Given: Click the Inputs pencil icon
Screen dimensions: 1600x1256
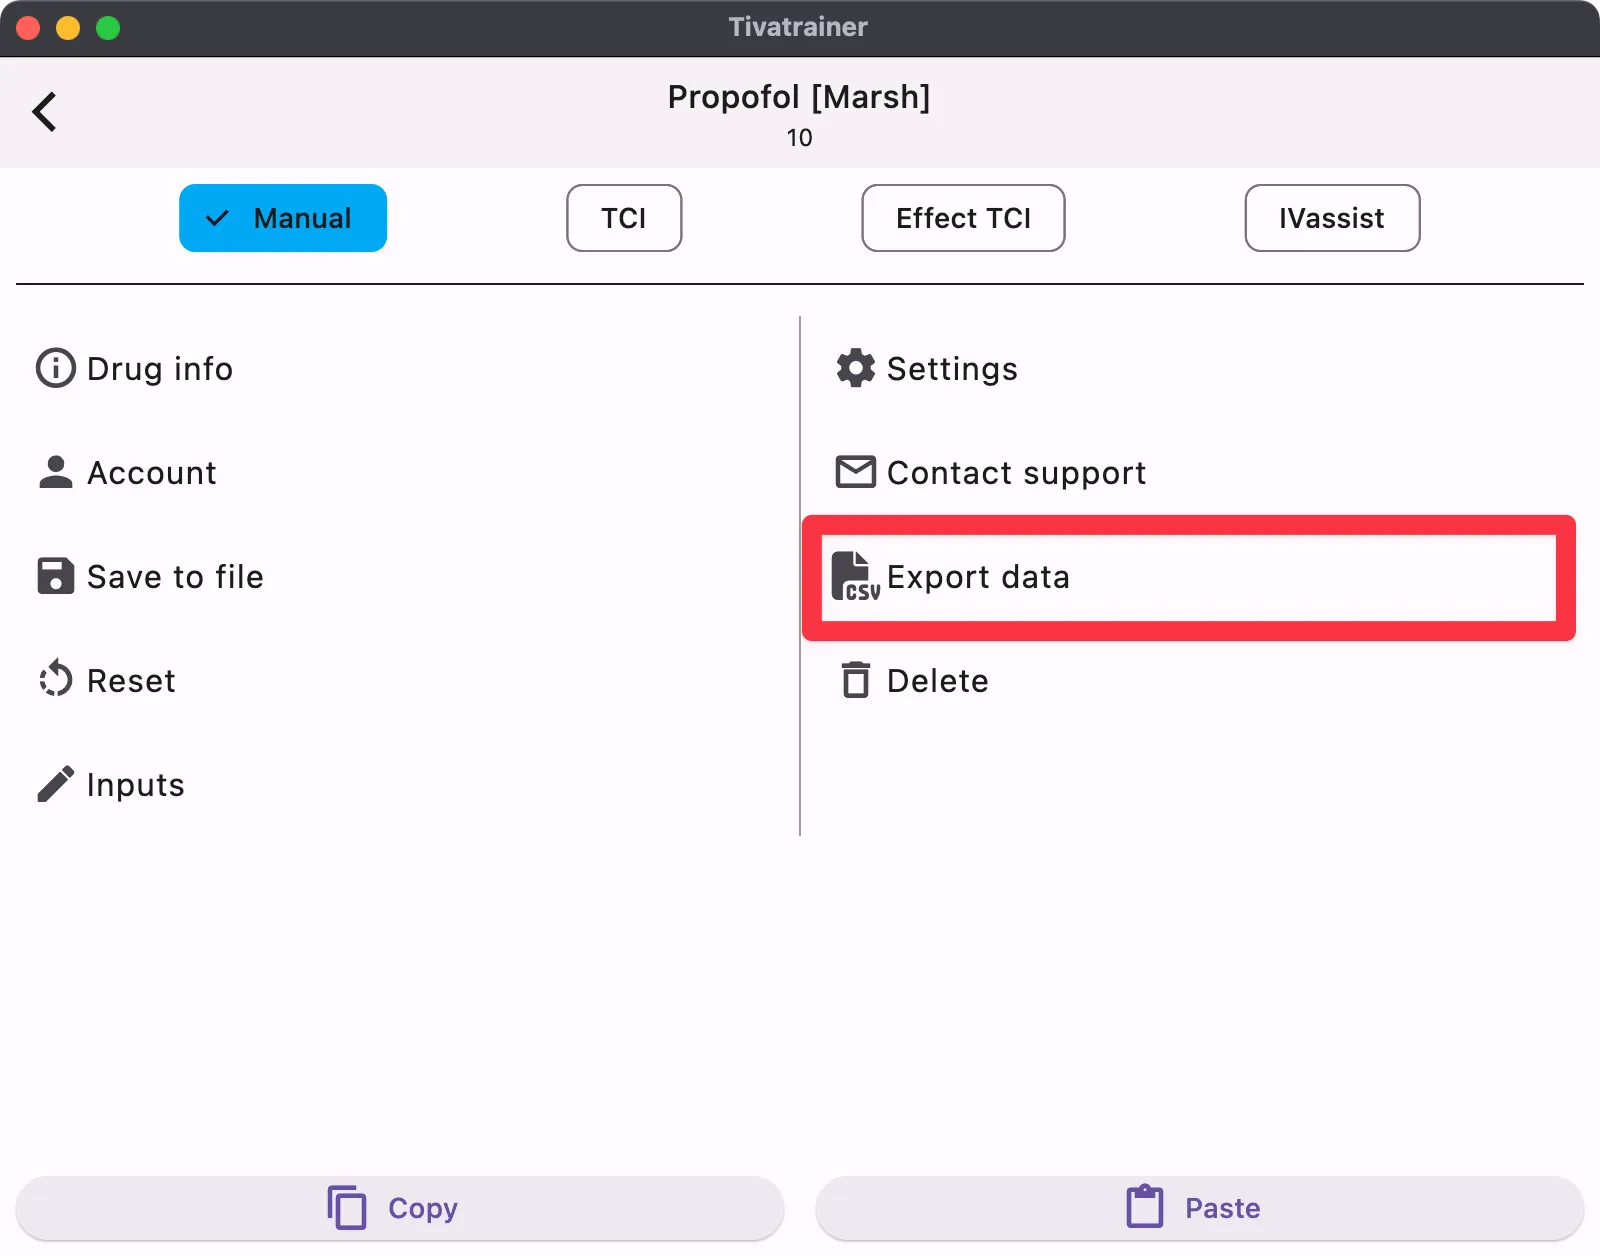Looking at the screenshot, I should click(x=56, y=784).
